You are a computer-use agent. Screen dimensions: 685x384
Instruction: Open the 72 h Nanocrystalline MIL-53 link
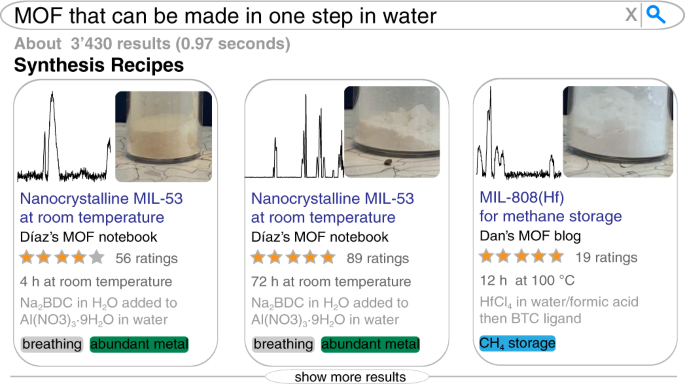[x=332, y=208]
